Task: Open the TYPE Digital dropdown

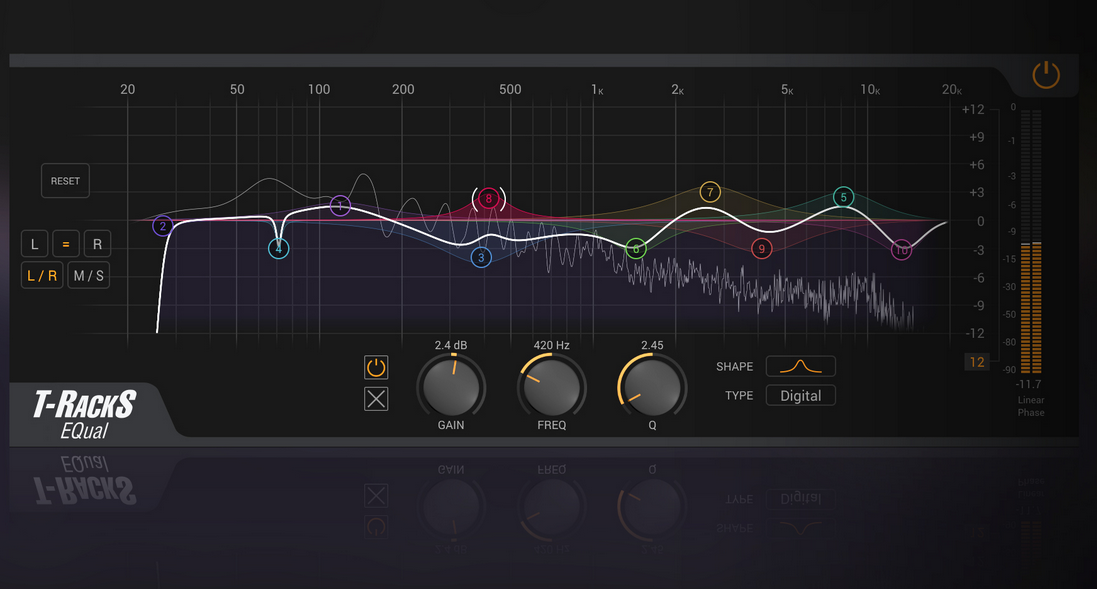Action: [x=800, y=395]
